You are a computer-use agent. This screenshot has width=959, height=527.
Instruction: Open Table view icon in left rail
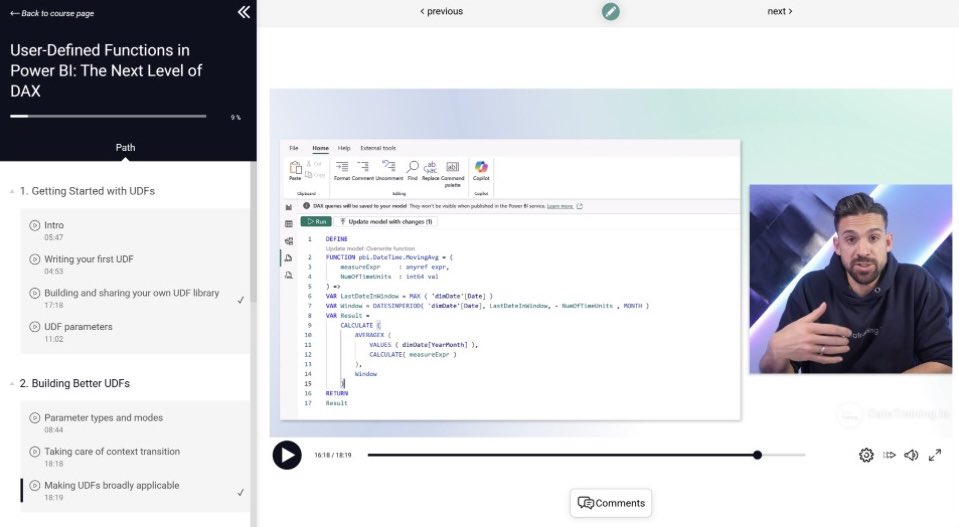[289, 224]
